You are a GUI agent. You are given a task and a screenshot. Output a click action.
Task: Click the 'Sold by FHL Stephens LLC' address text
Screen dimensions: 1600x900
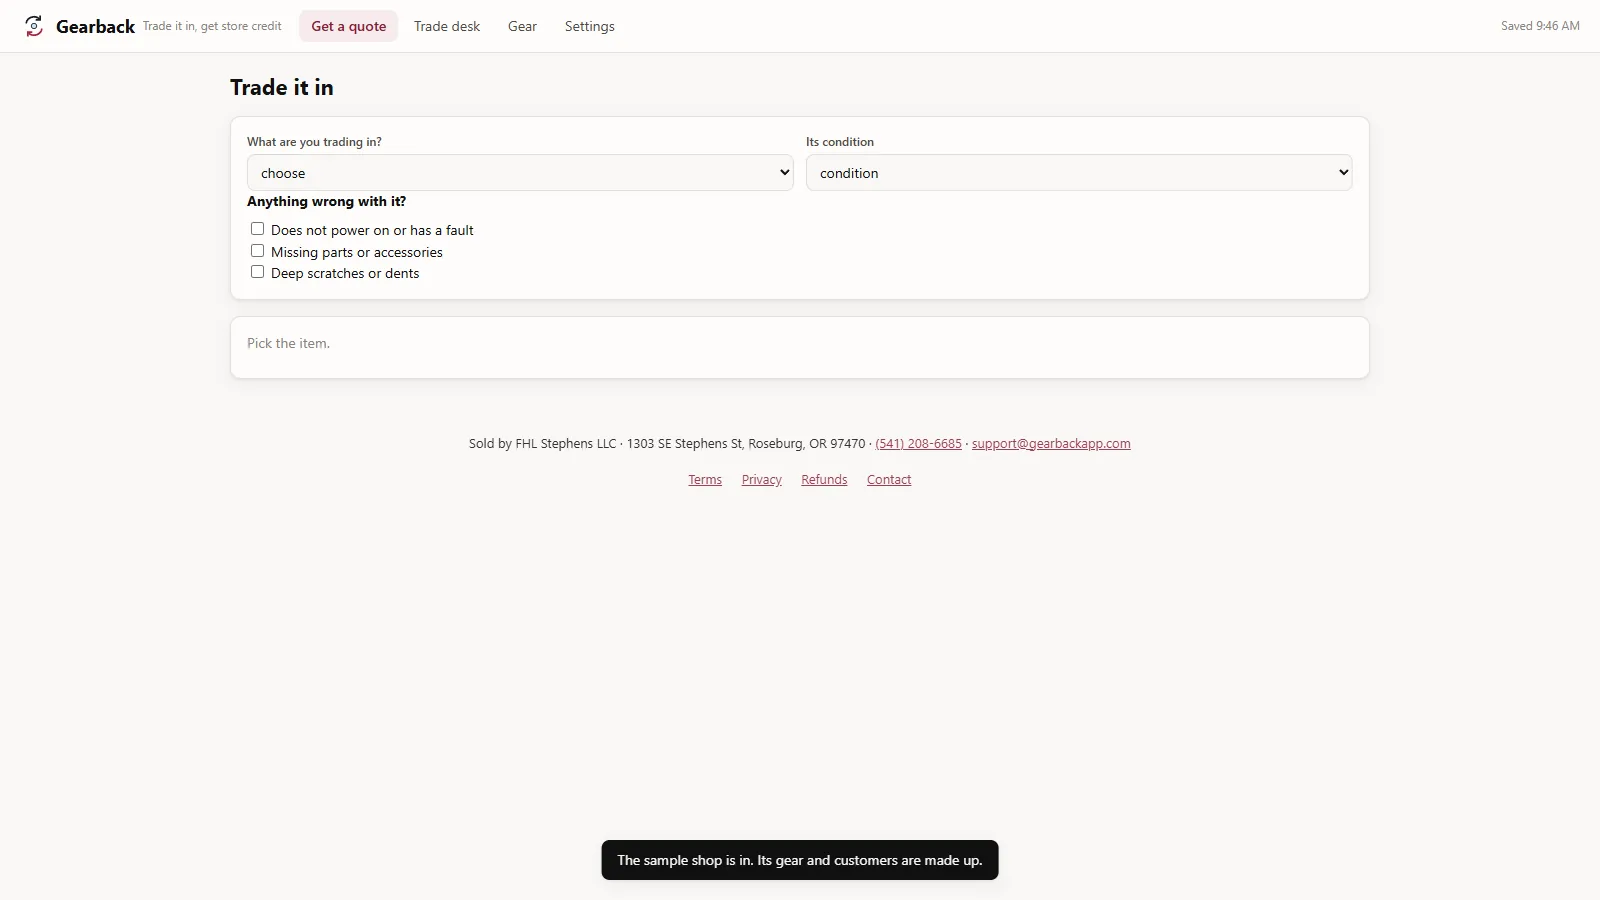[x=667, y=444]
